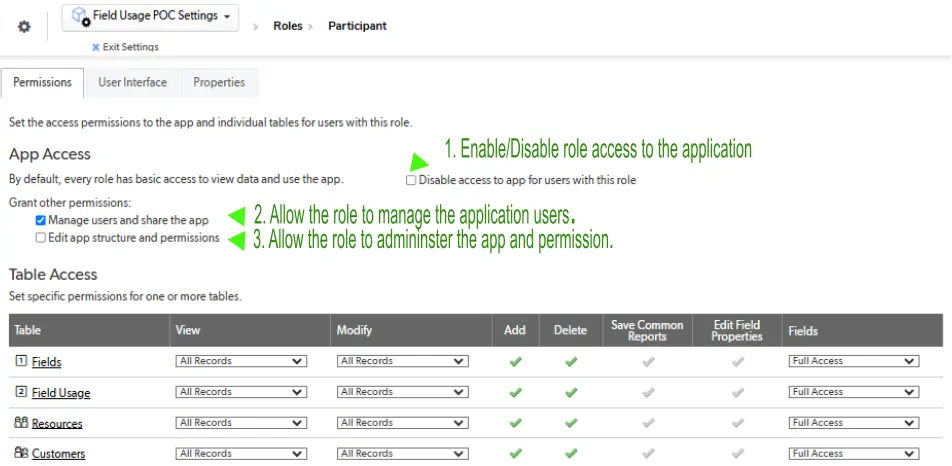952x466 pixels.
Task: Toggle Save Common Reports checkmark for Fields
Action: 648,362
